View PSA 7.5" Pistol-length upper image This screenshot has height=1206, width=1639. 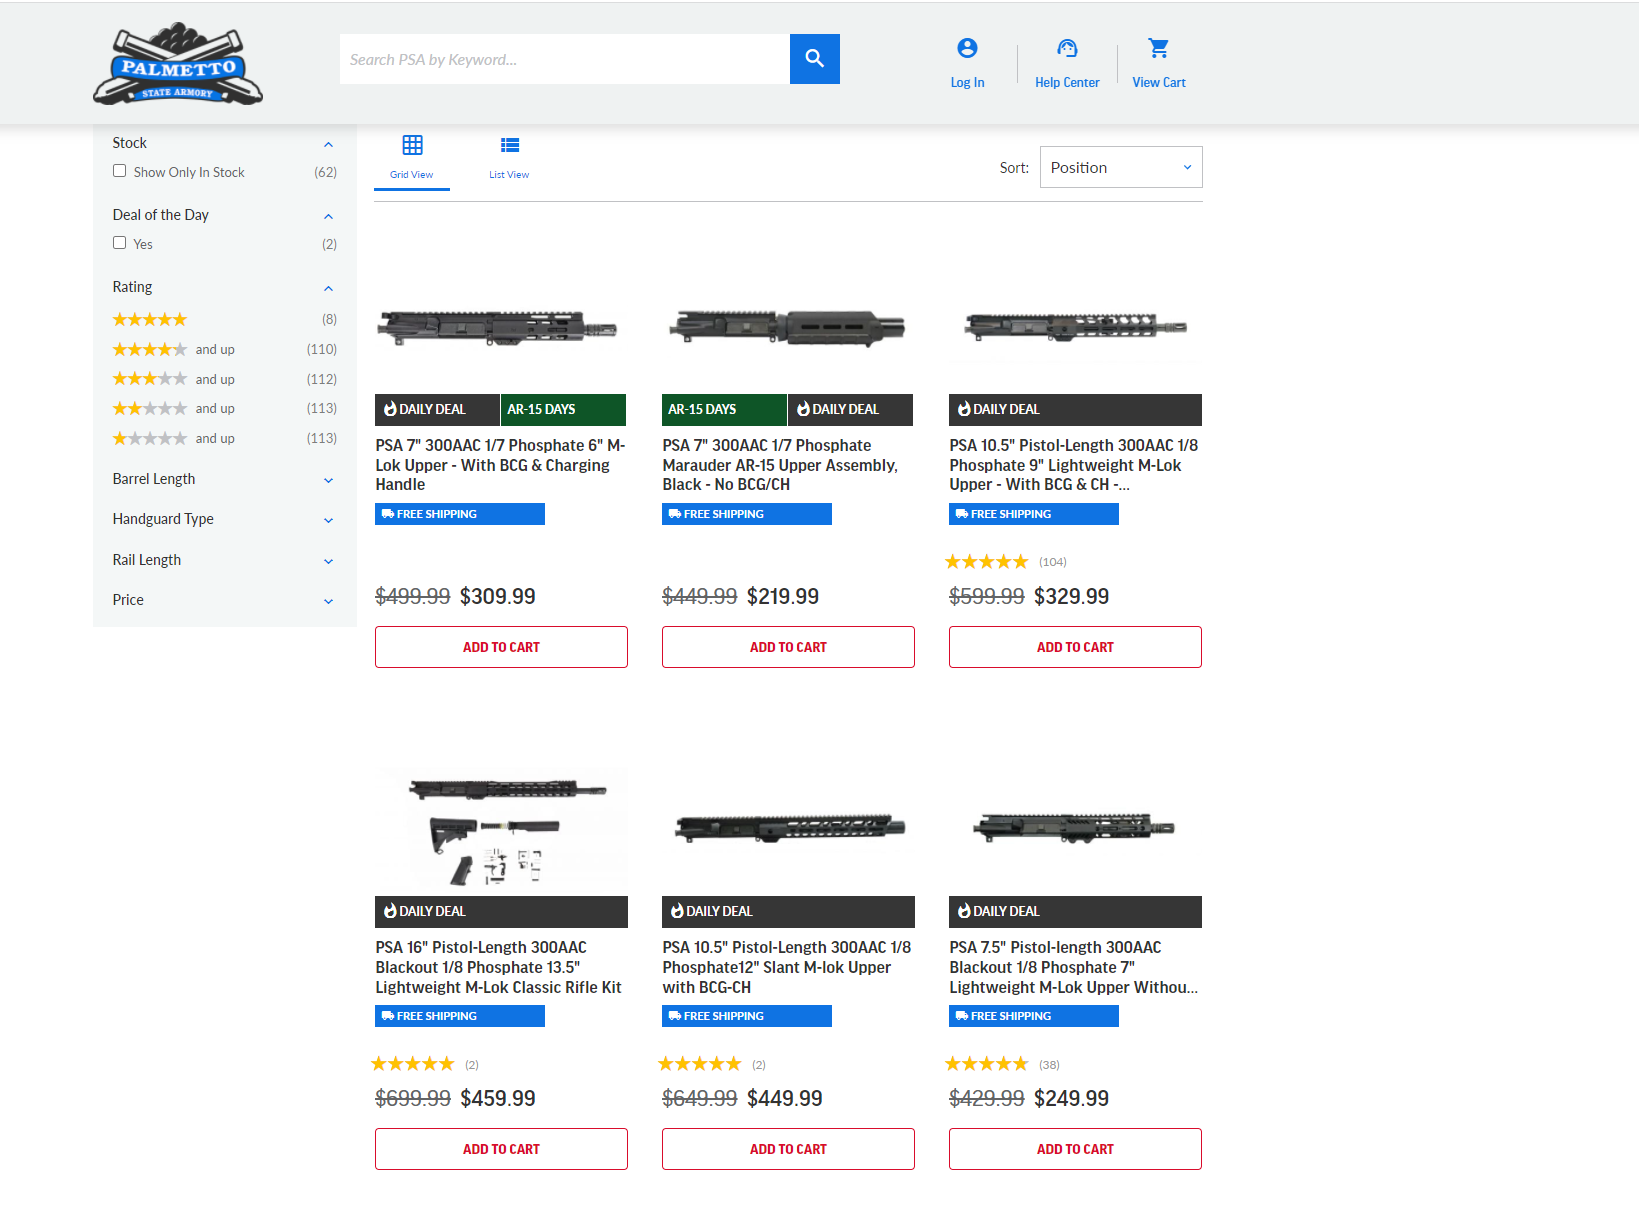pyautogui.click(x=1074, y=828)
